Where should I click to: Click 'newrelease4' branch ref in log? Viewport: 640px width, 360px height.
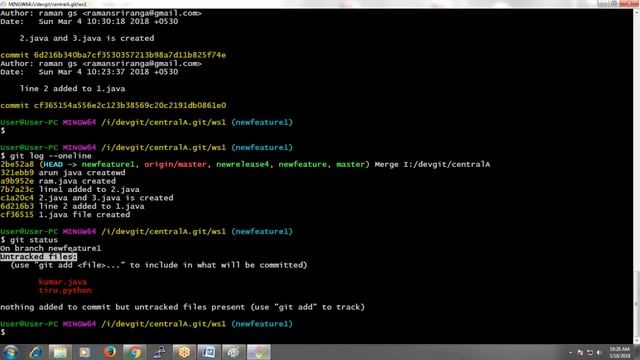pos(242,164)
